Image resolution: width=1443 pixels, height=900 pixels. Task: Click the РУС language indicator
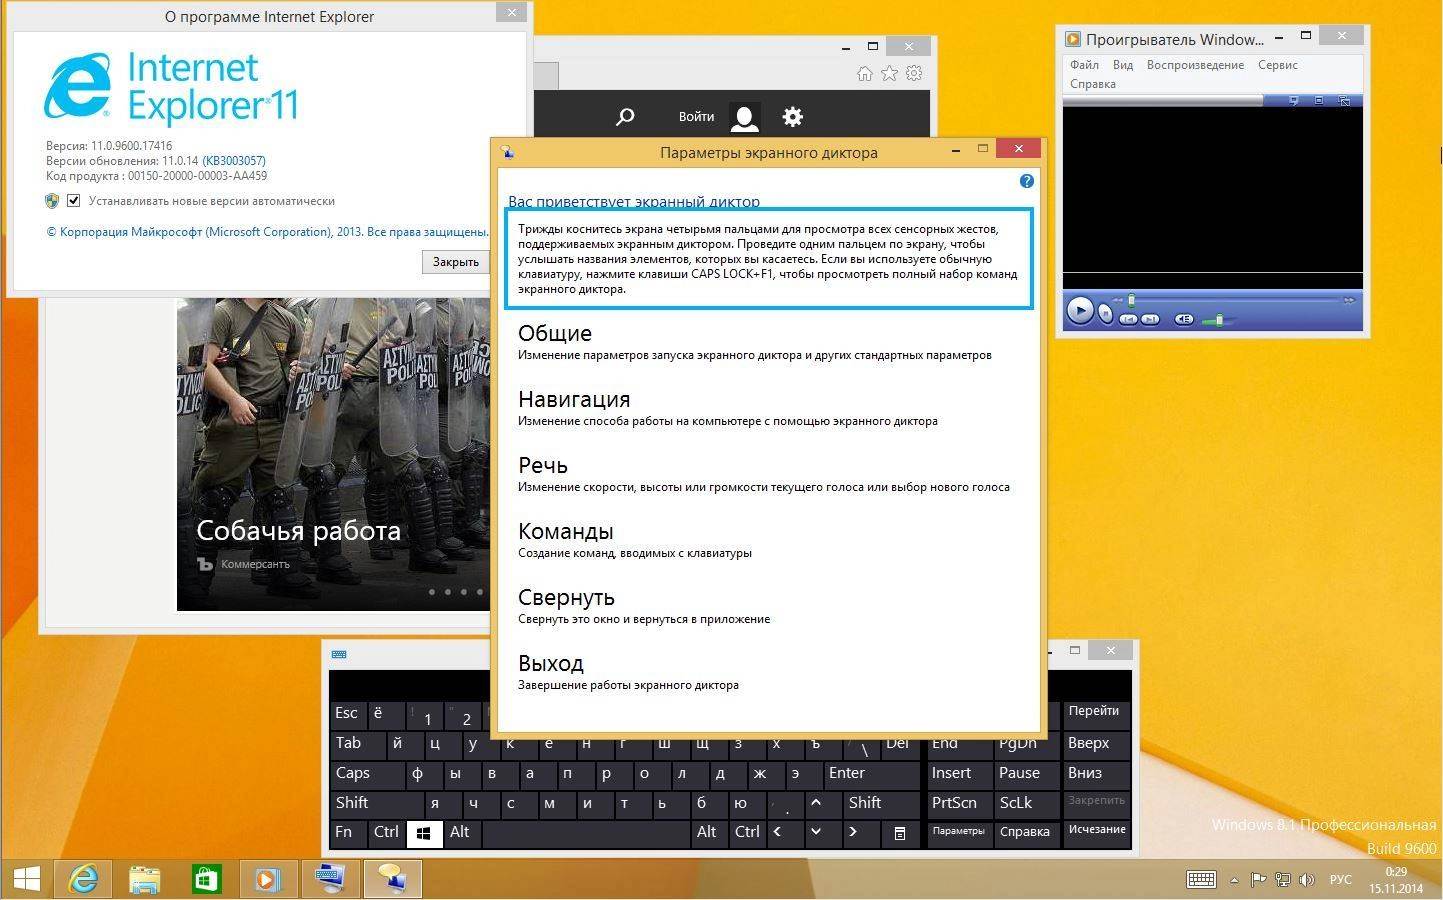[x=1340, y=880]
